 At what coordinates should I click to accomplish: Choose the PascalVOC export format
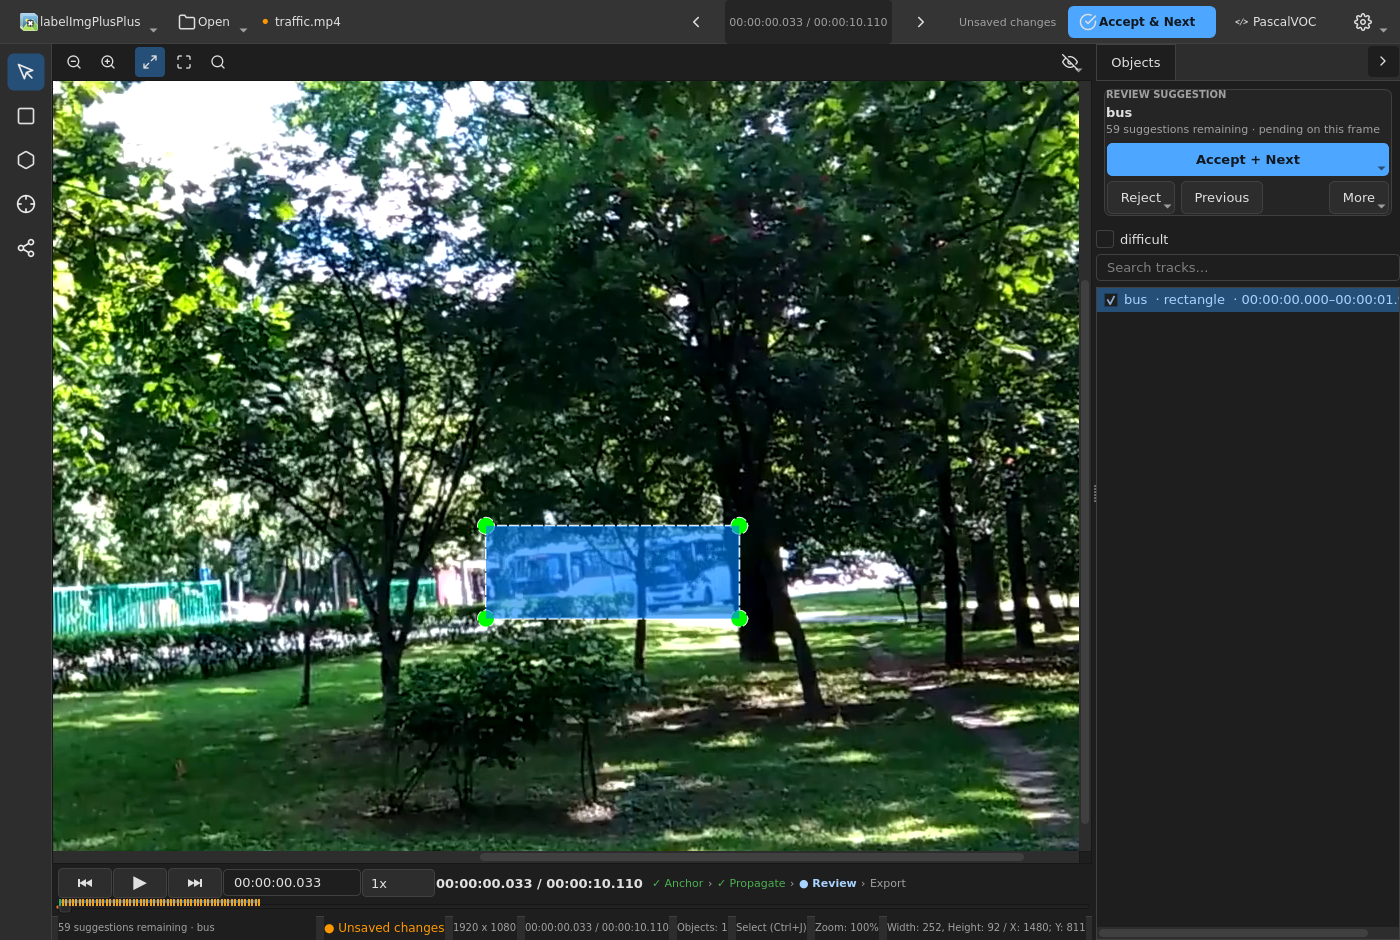[x=1276, y=22]
